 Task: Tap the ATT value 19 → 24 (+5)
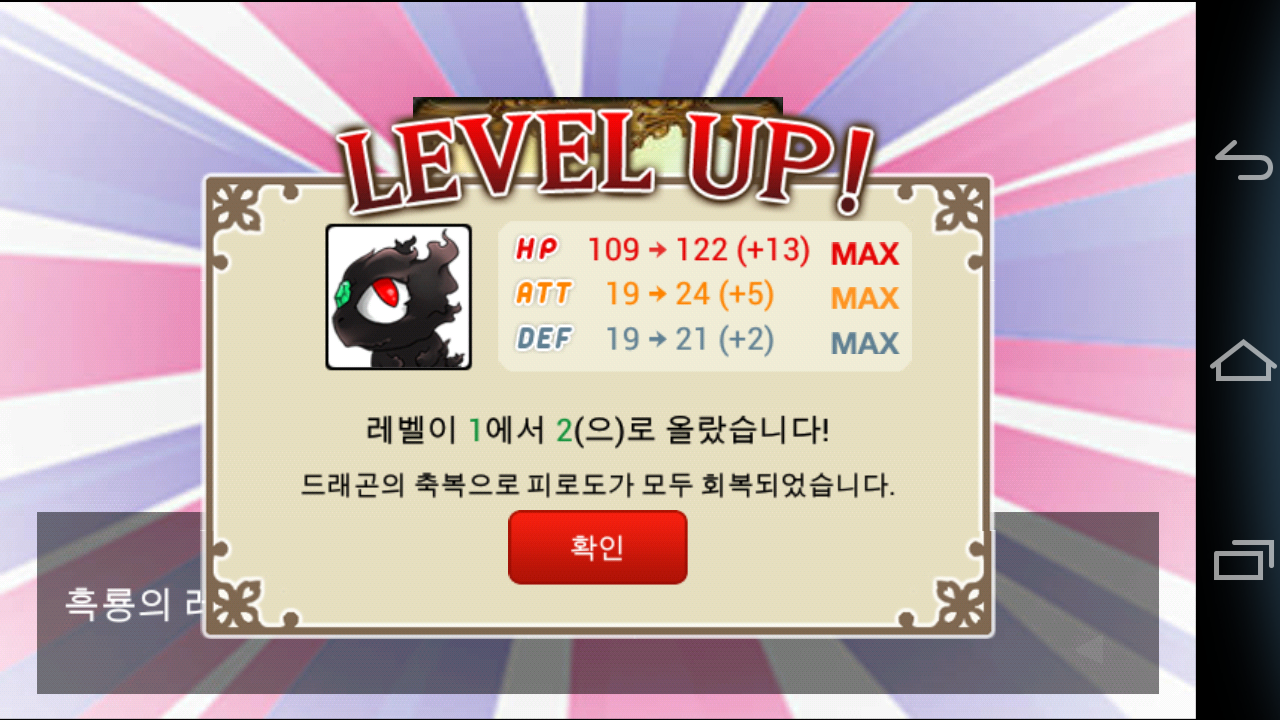pyautogui.click(x=690, y=294)
